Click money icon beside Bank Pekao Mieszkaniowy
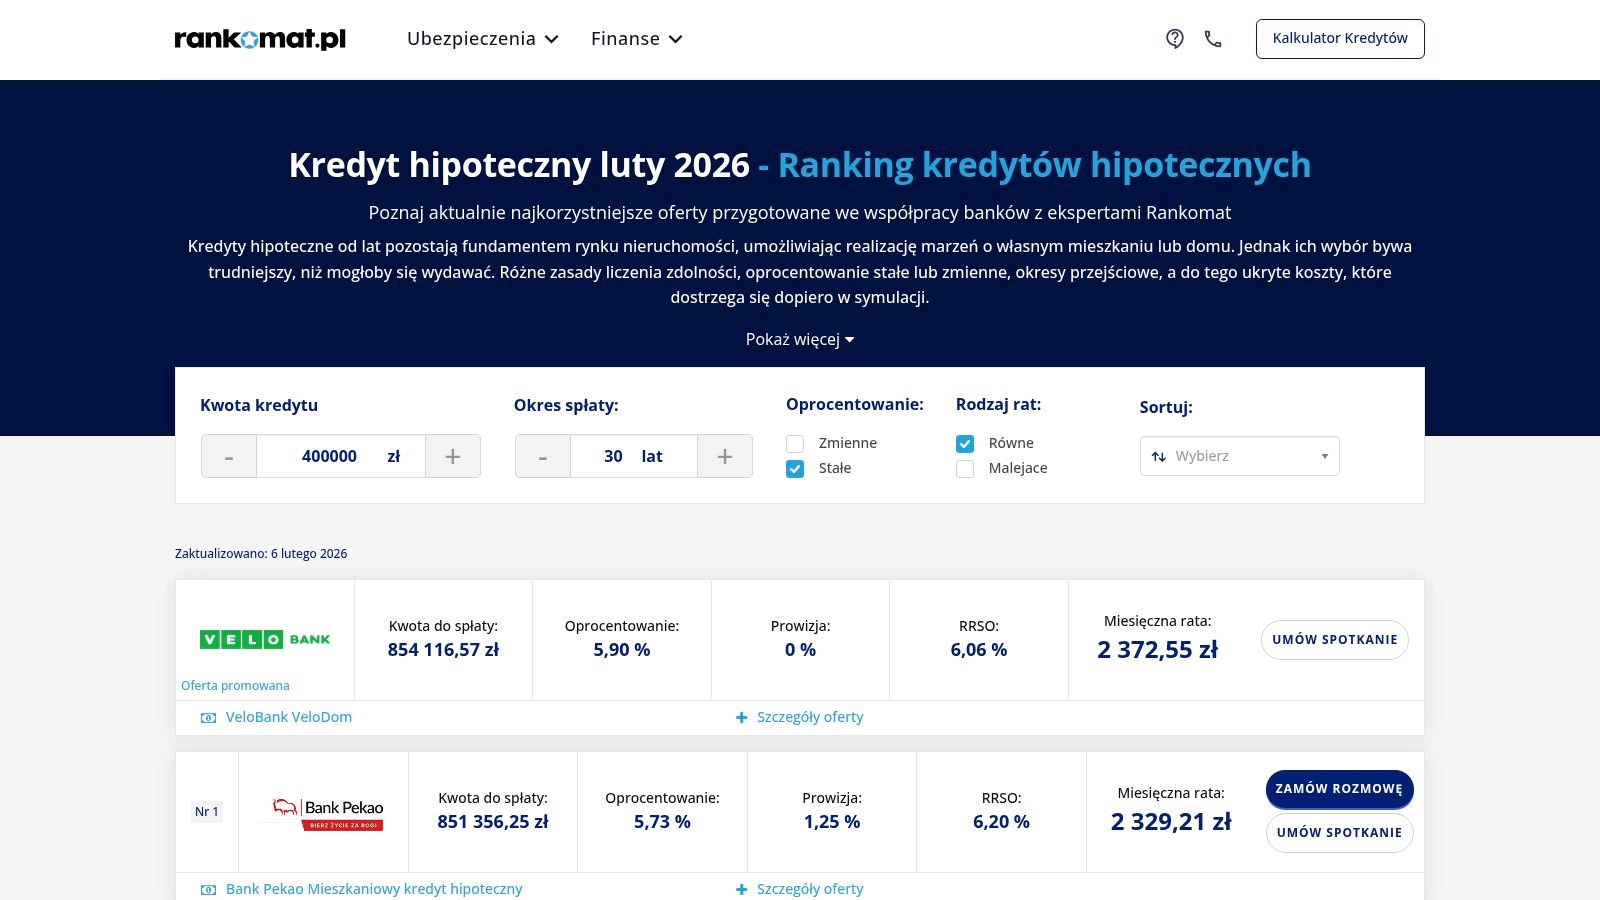The height and width of the screenshot is (900, 1600). click(208, 890)
